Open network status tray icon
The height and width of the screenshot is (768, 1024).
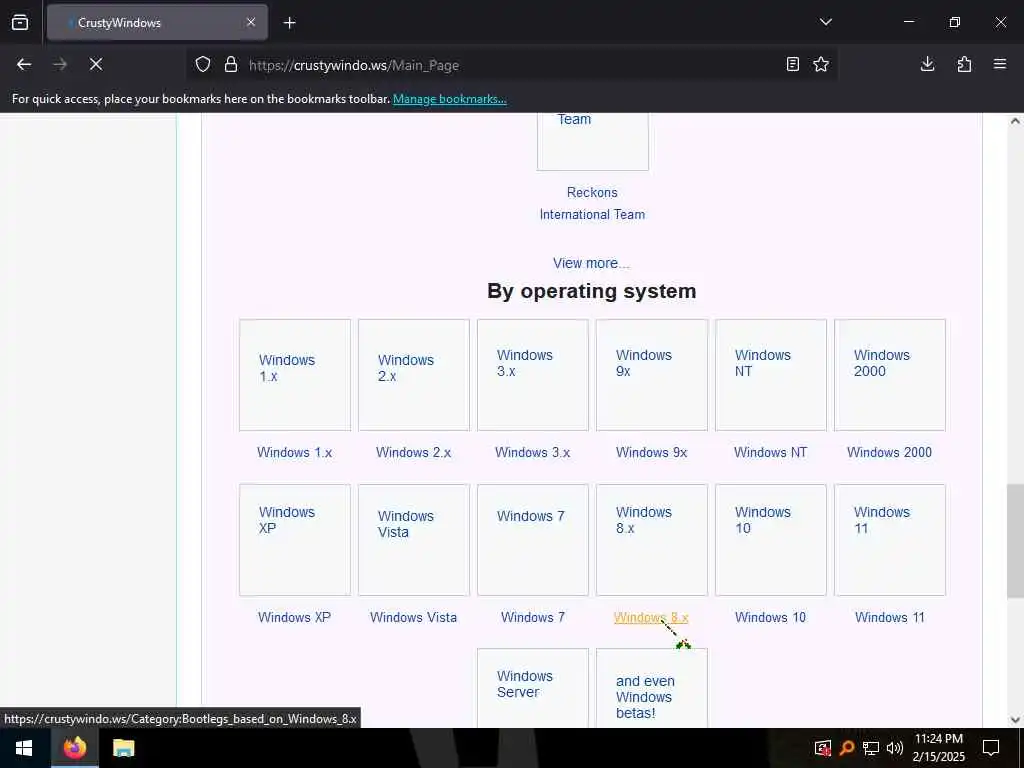[x=871, y=748]
